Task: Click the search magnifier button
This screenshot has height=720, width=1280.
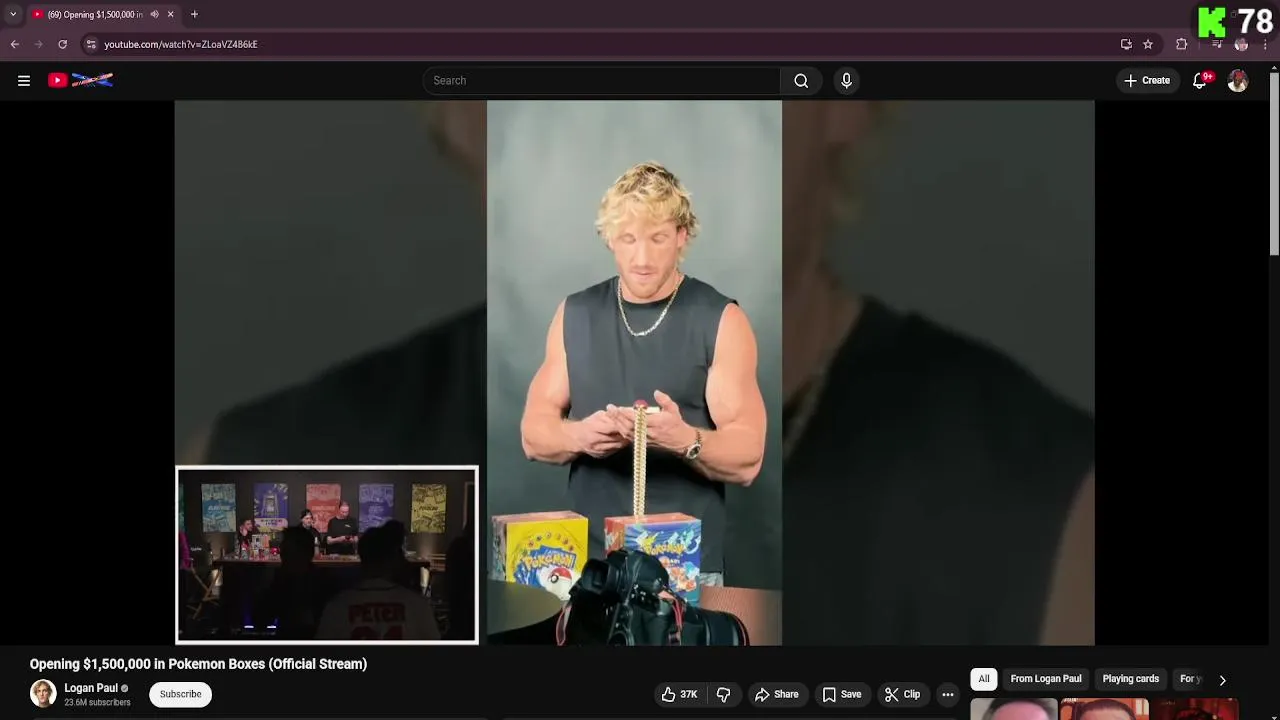Action: coord(801,81)
